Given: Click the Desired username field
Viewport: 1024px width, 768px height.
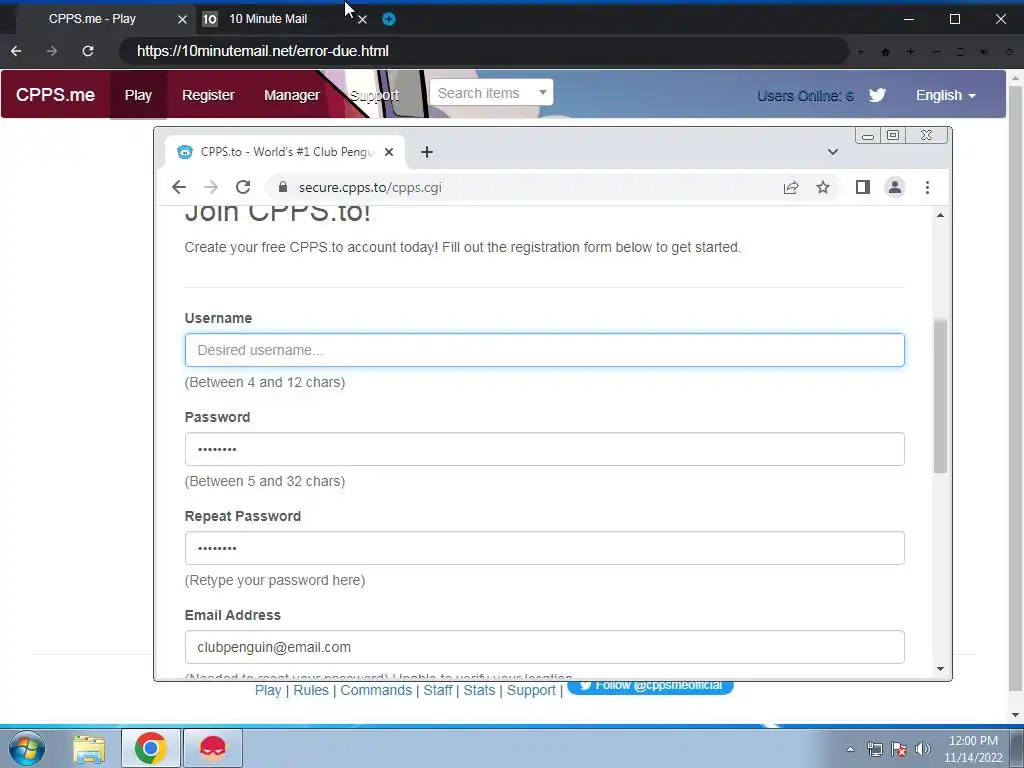Looking at the screenshot, I should (545, 350).
